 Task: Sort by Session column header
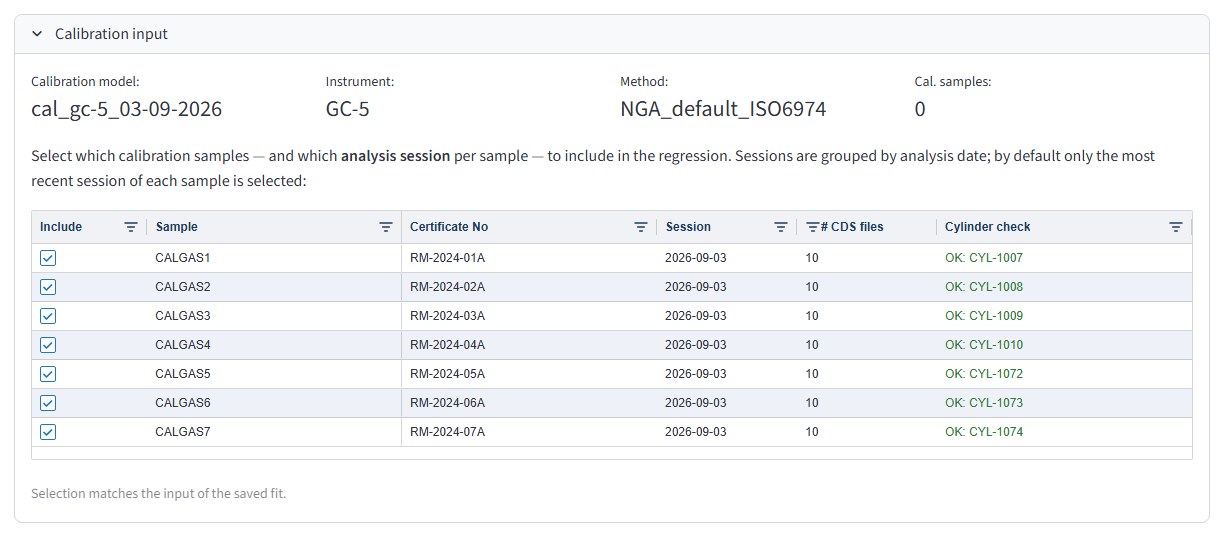(688, 227)
